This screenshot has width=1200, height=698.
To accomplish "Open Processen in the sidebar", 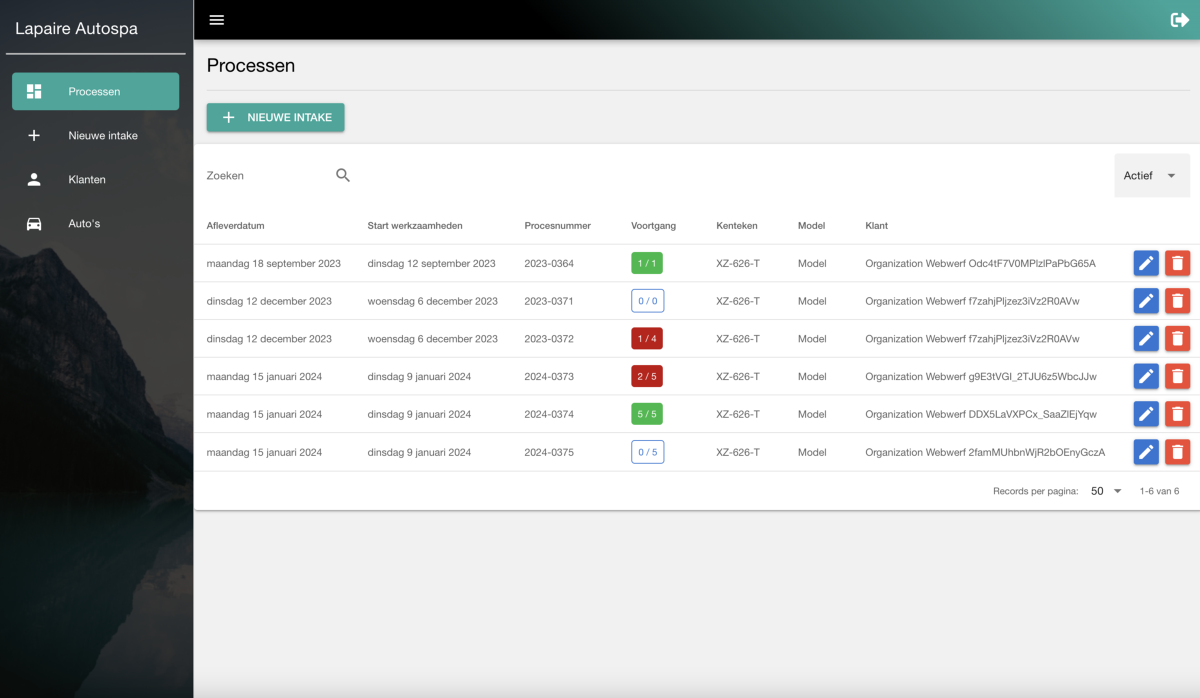I will click(95, 91).
